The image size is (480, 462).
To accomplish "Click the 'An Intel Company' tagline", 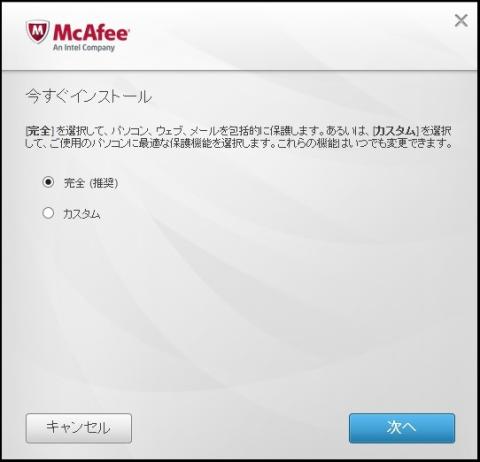I will (84, 47).
